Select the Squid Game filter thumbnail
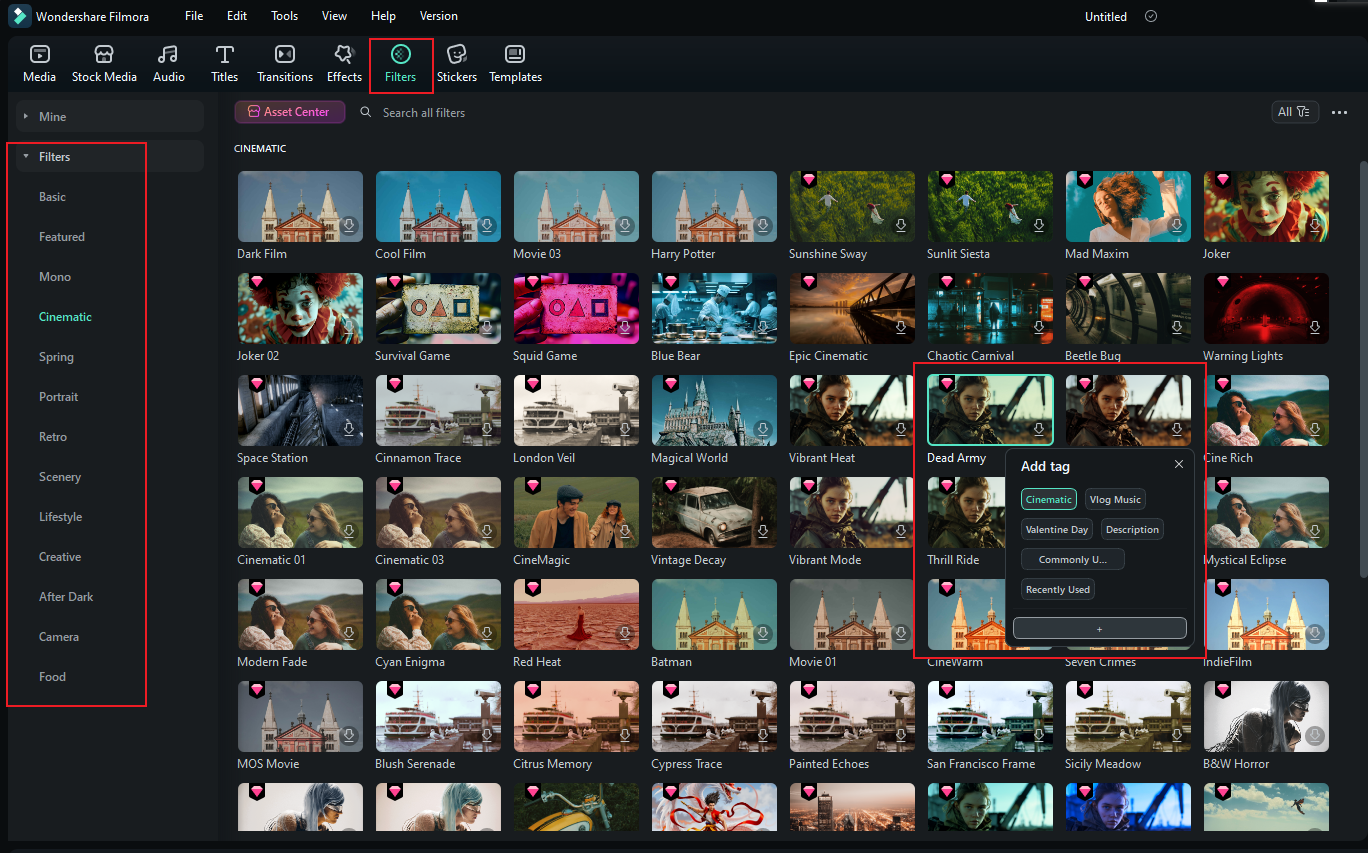This screenshot has width=1368, height=853. 576,308
